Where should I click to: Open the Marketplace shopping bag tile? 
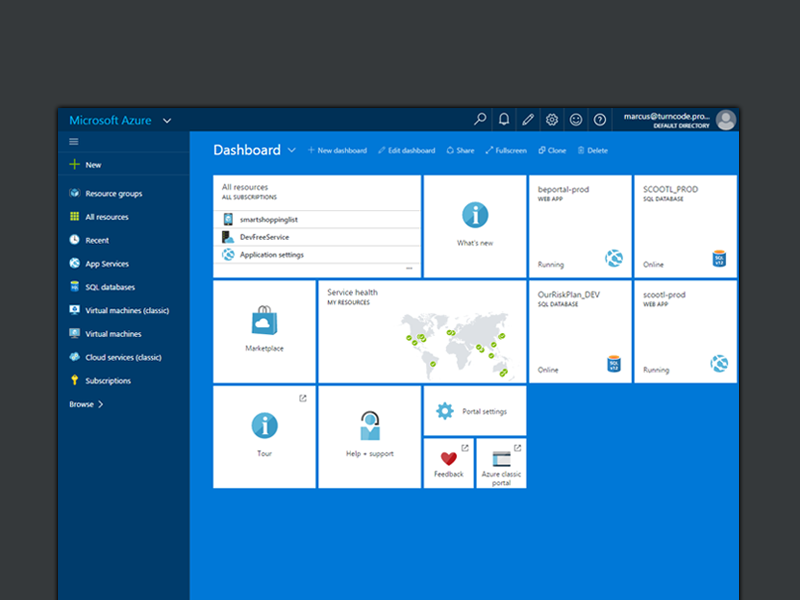264,331
